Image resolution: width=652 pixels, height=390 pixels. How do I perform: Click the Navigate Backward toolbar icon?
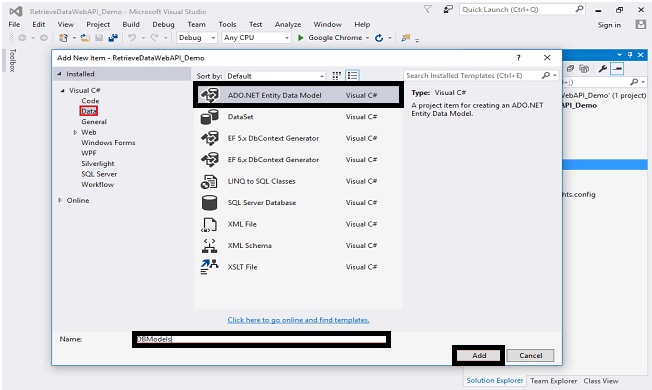coord(22,38)
